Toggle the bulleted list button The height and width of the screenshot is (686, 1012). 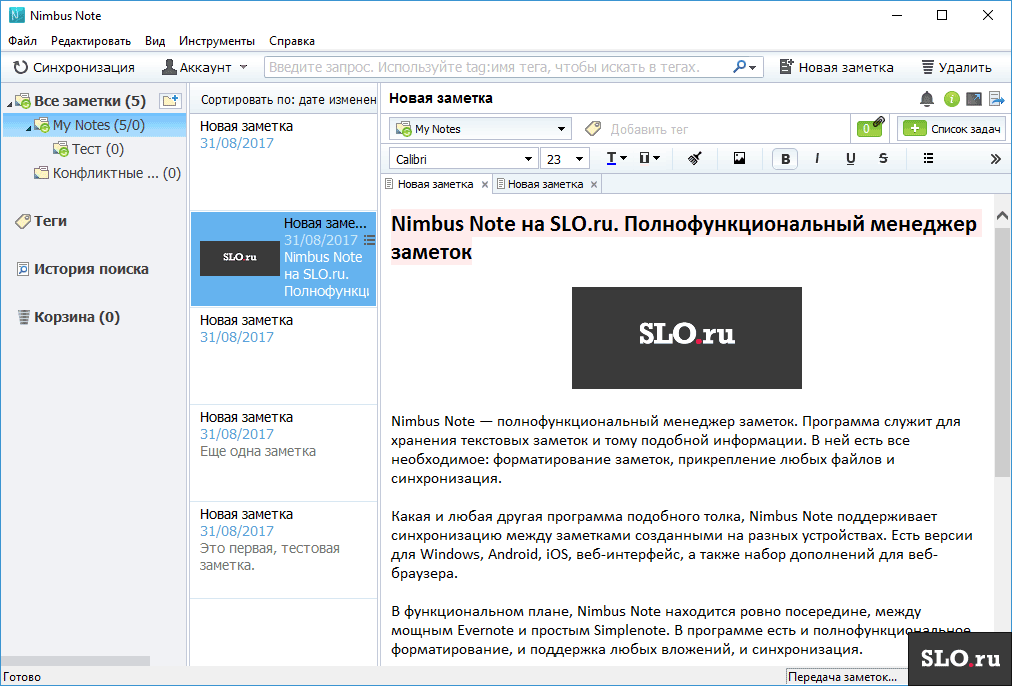928,158
